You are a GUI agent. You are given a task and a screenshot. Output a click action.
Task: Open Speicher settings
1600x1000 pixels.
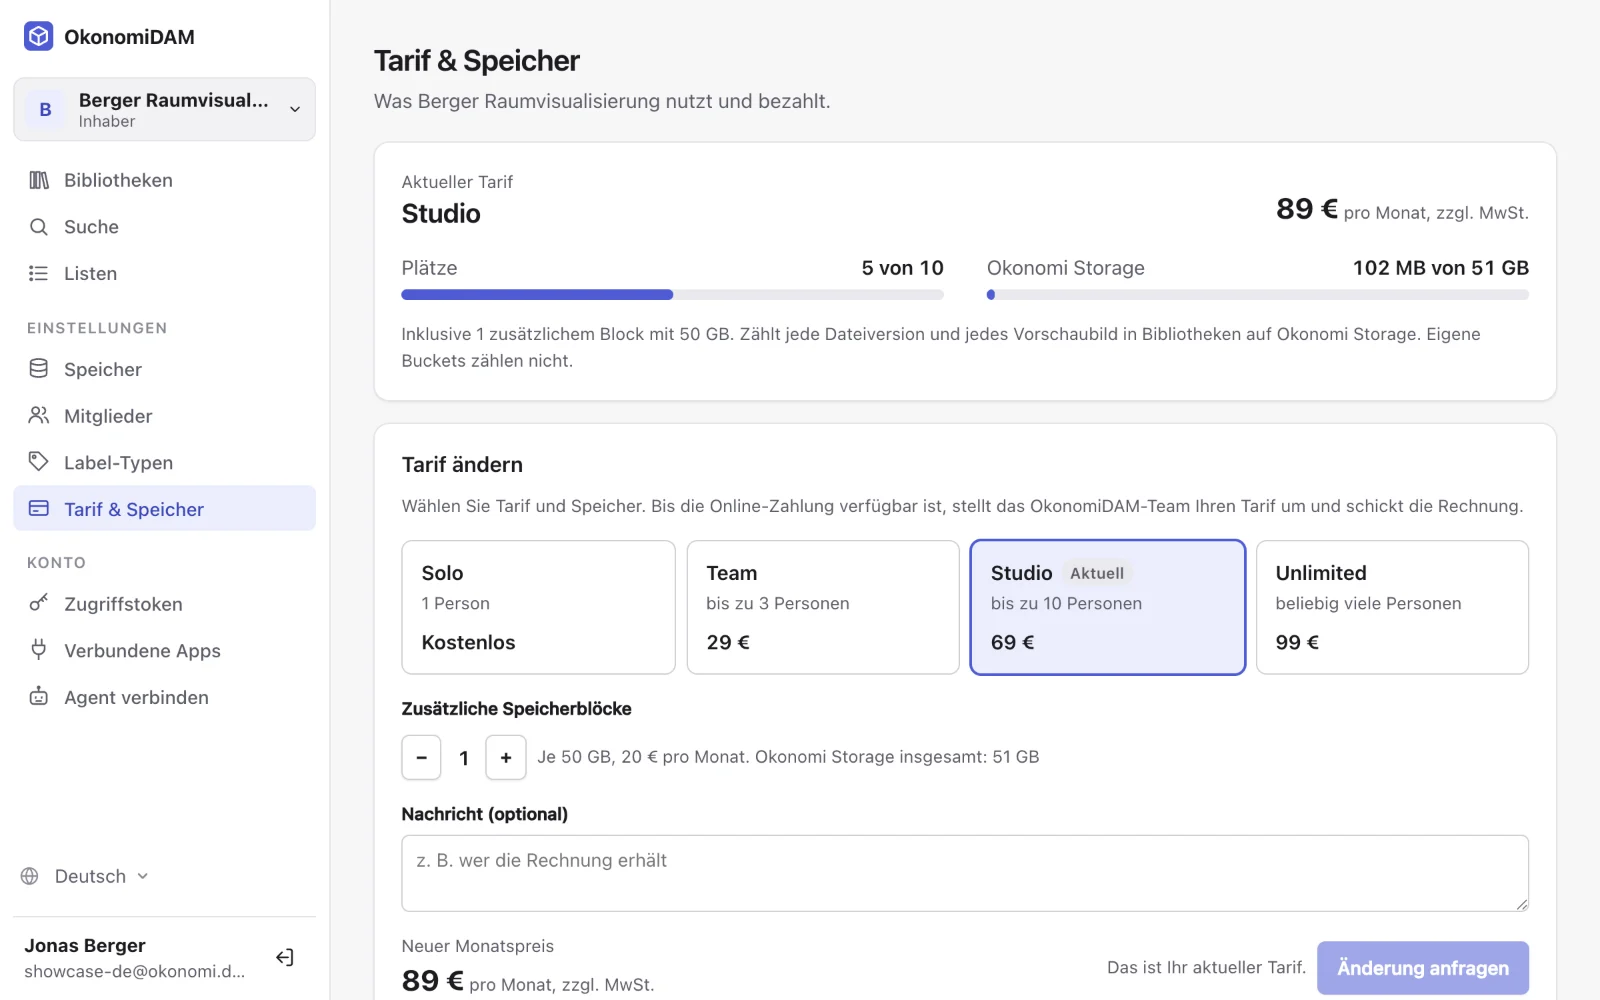[165, 369]
